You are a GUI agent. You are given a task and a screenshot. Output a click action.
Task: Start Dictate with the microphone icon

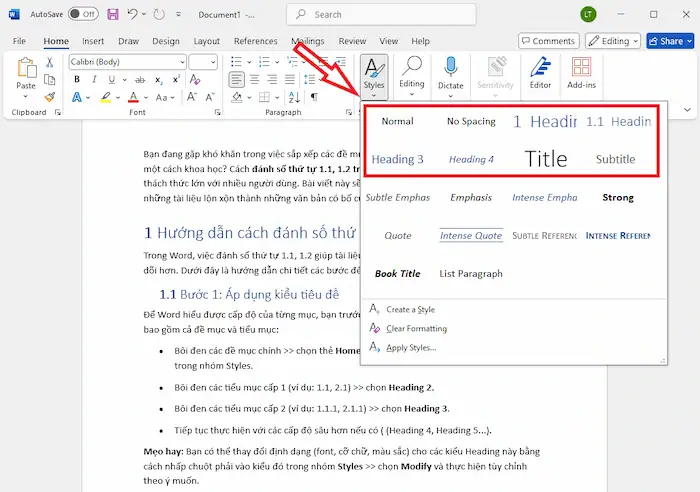coord(451,72)
